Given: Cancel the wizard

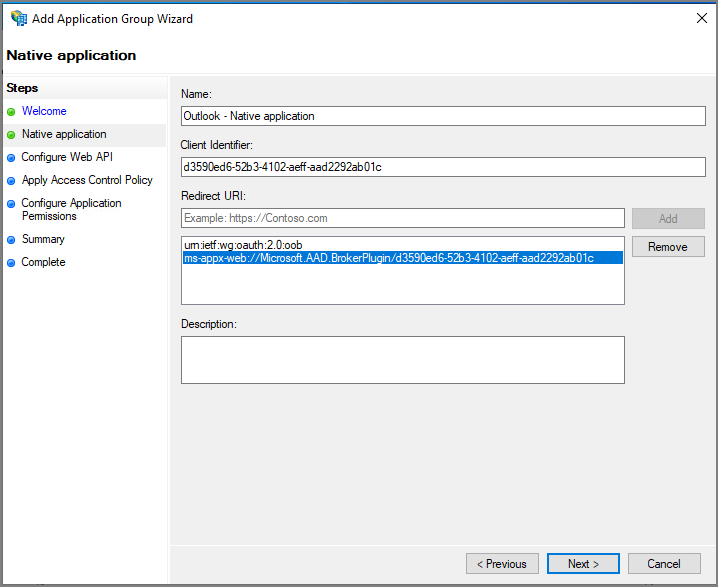Looking at the screenshot, I should (x=664, y=564).
